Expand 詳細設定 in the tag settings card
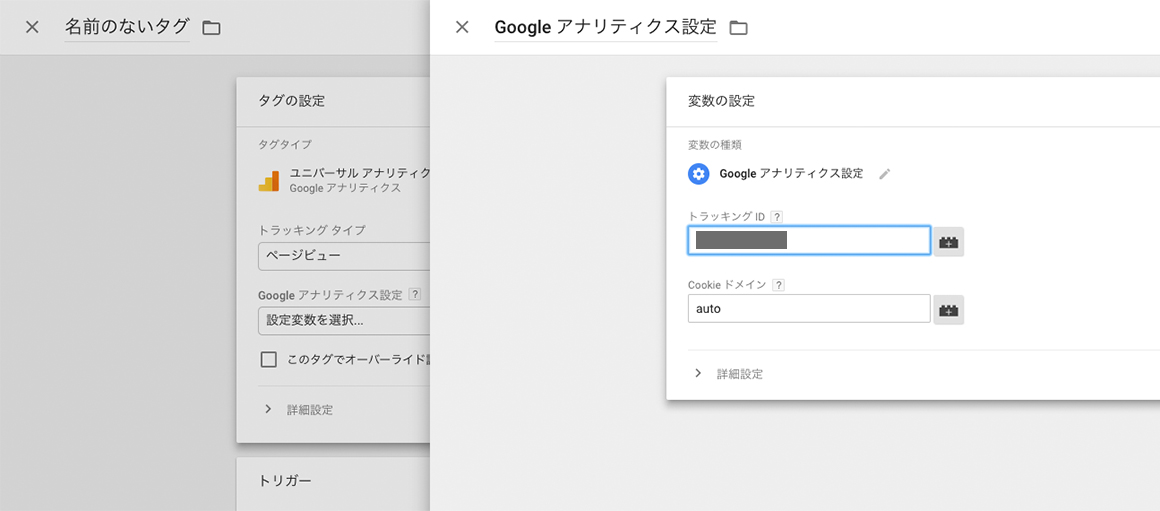Screen dimensions: 1160x511 click(x=299, y=410)
